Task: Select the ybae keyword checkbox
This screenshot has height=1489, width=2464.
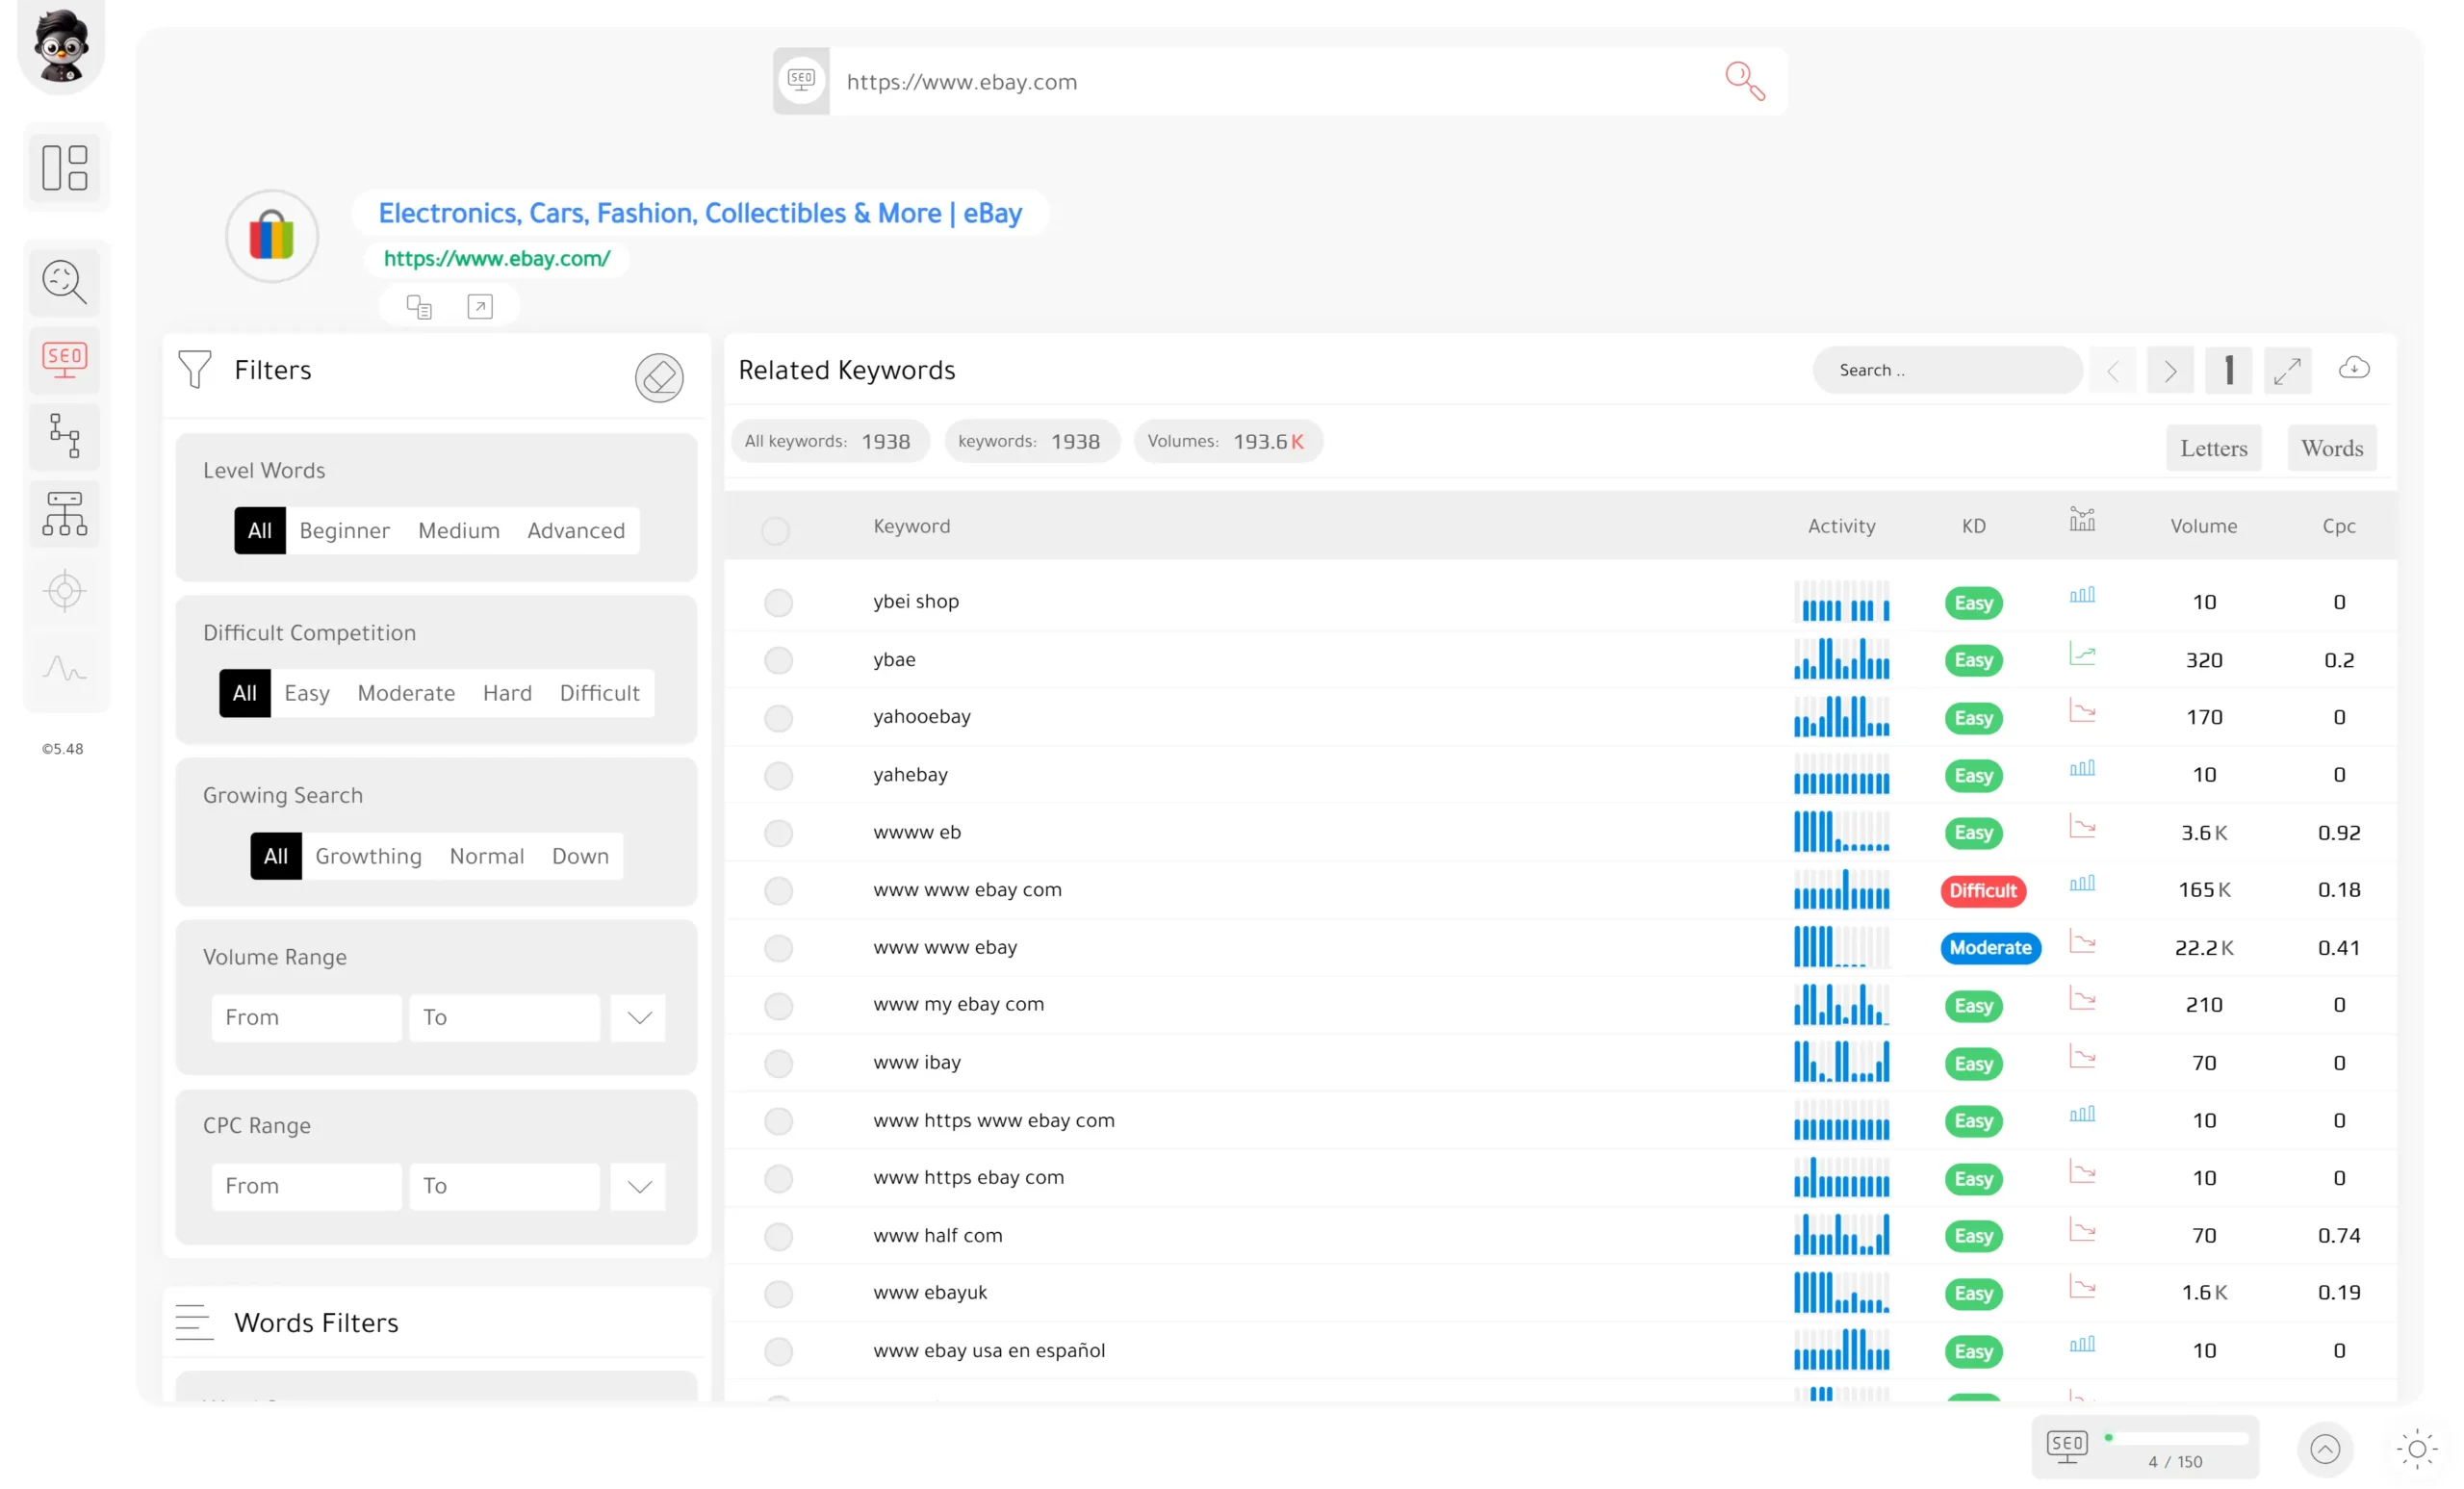Action: 778,660
